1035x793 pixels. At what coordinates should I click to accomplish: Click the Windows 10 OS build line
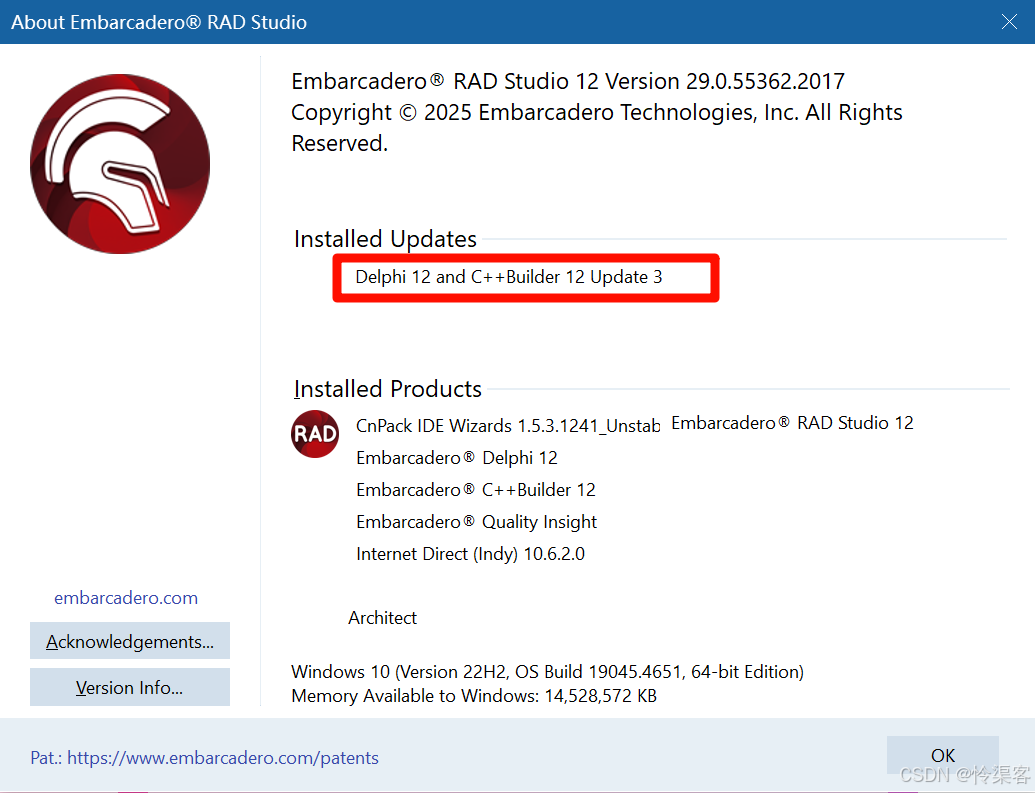547,672
